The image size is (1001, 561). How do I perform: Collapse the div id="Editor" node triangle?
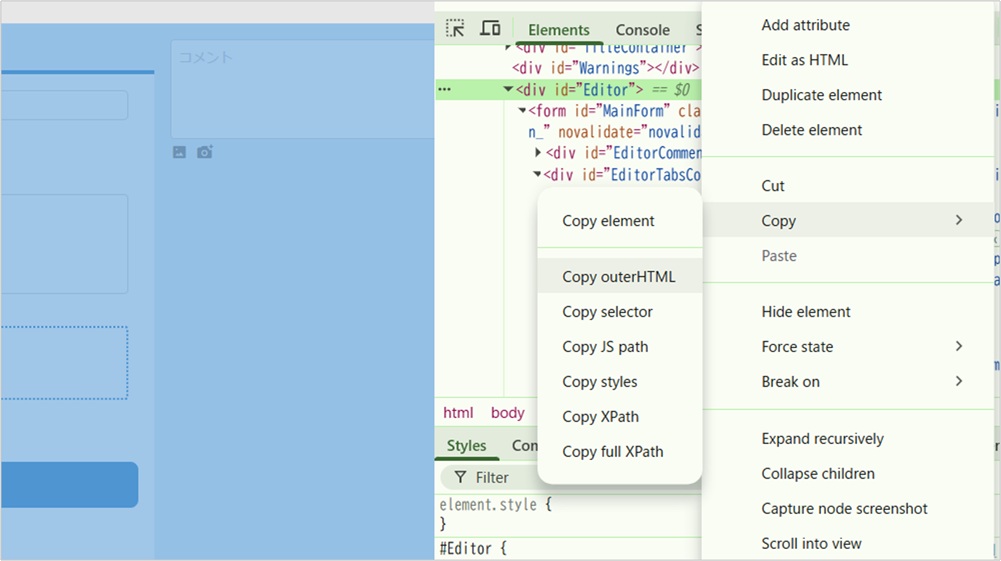point(508,89)
